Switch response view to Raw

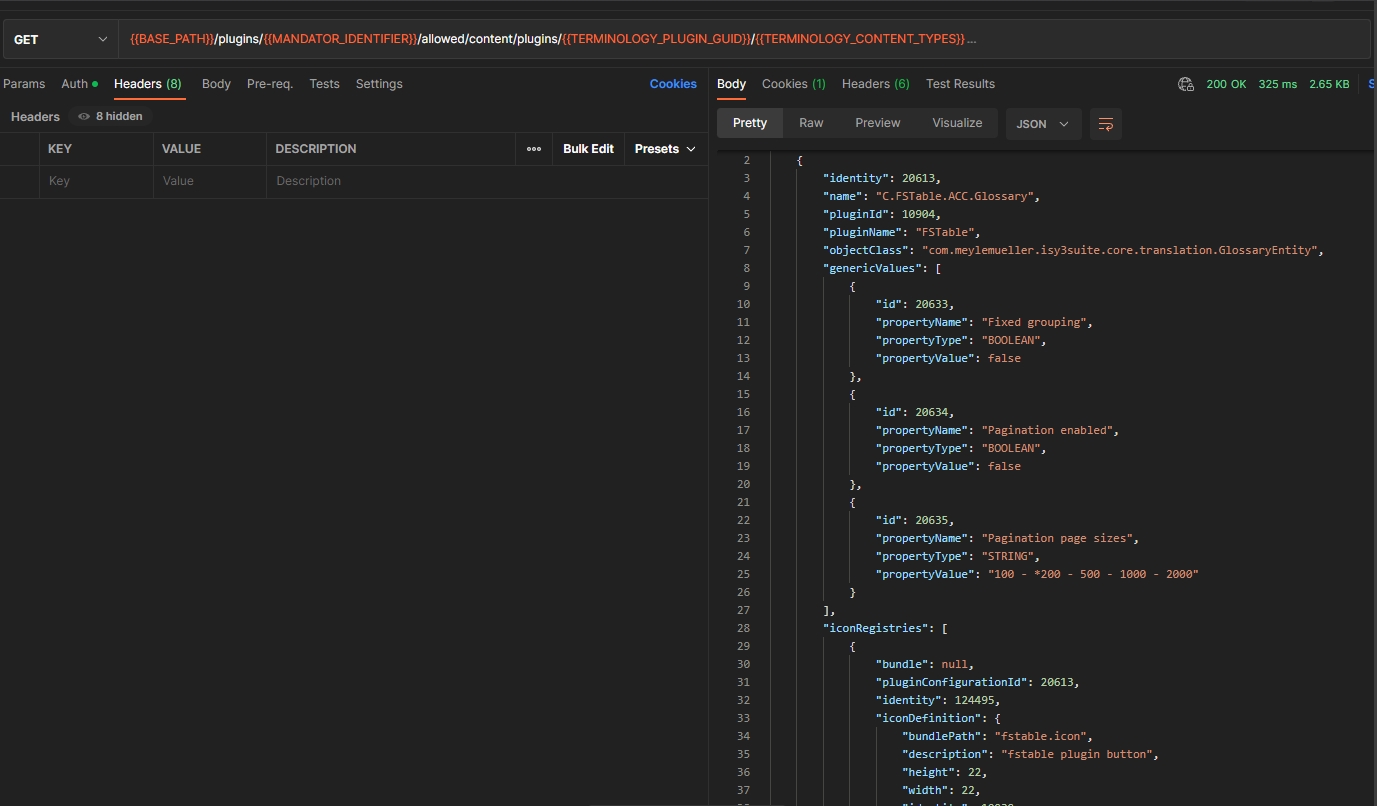coord(811,123)
